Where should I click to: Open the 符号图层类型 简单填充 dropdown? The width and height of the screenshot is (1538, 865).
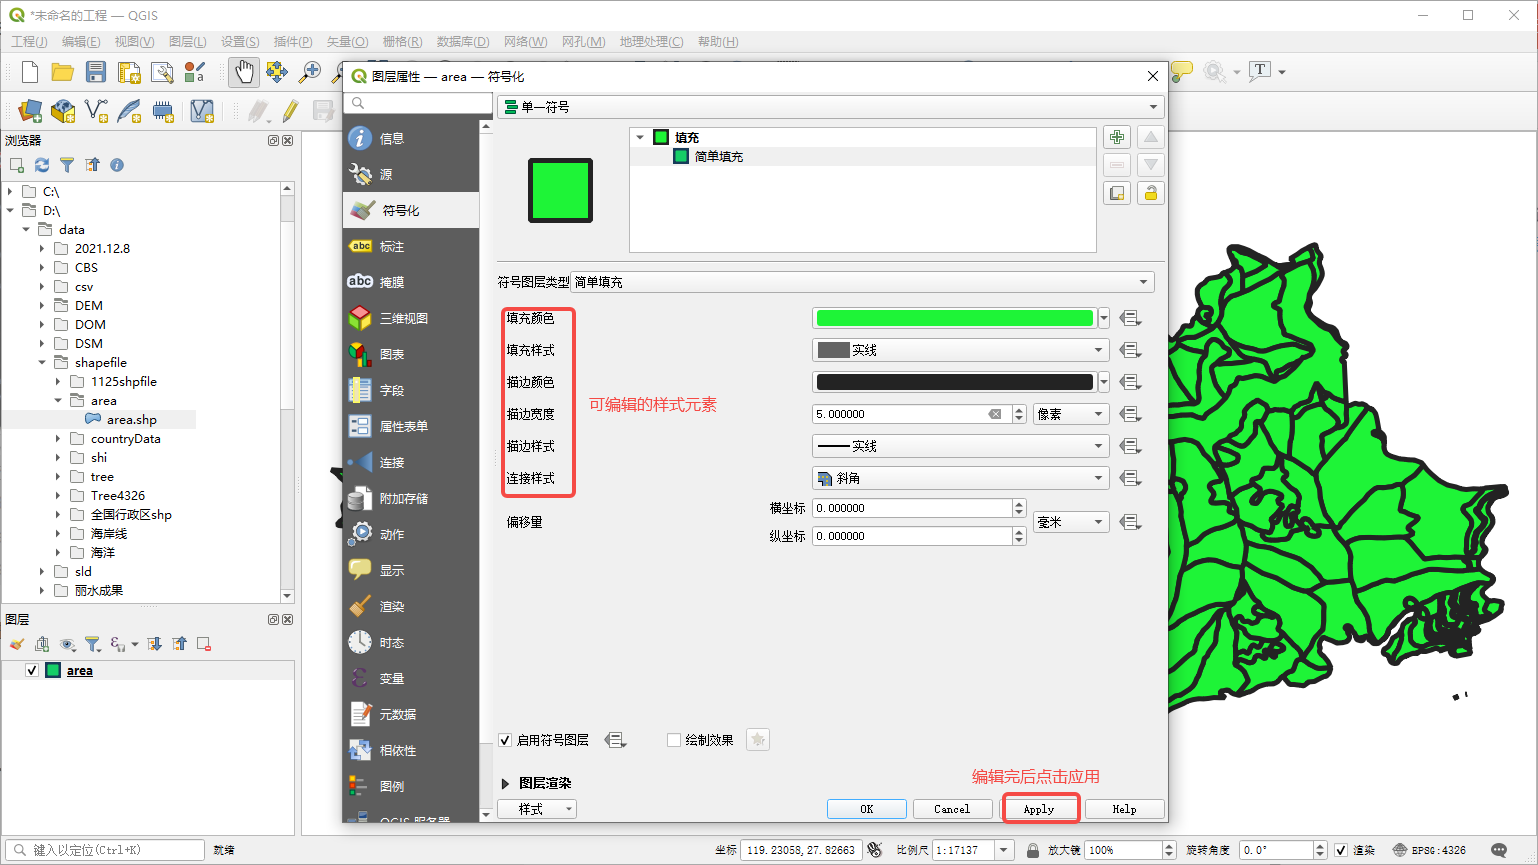[x=862, y=282]
